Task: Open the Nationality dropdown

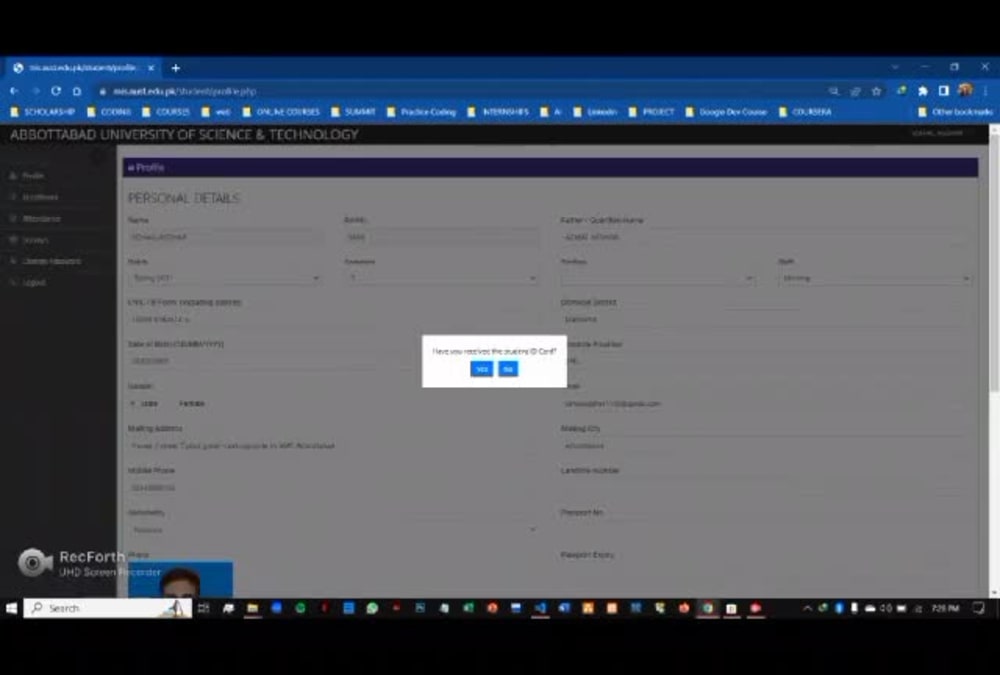Action: click(x=332, y=530)
